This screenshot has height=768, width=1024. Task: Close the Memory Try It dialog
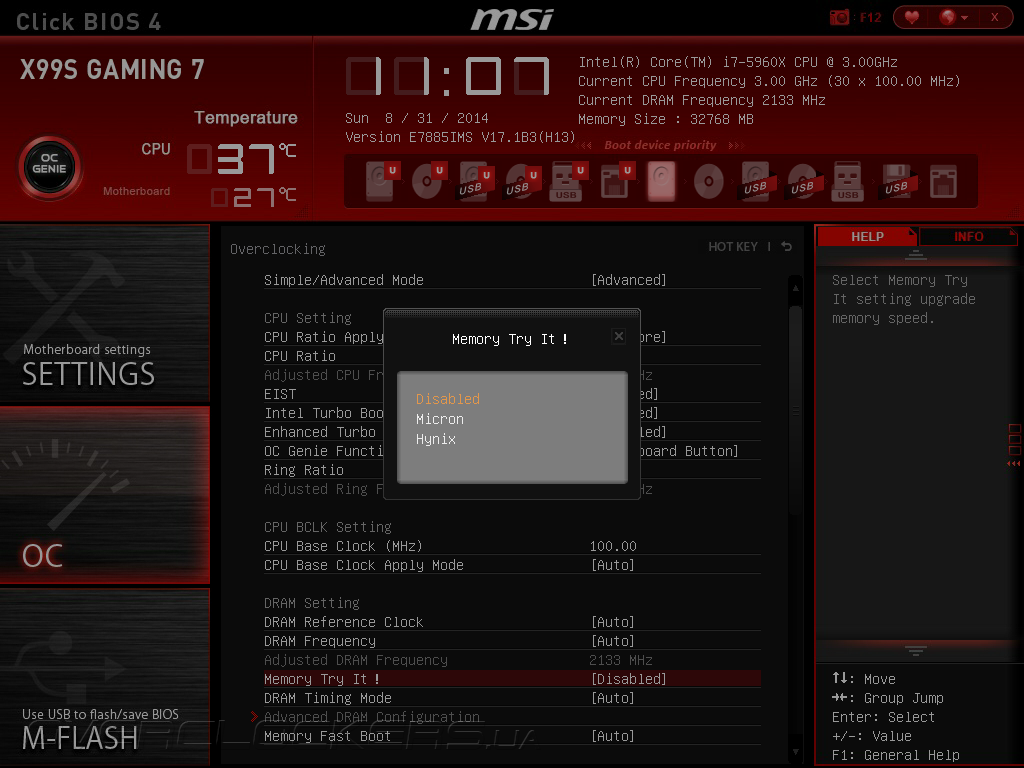pos(618,336)
